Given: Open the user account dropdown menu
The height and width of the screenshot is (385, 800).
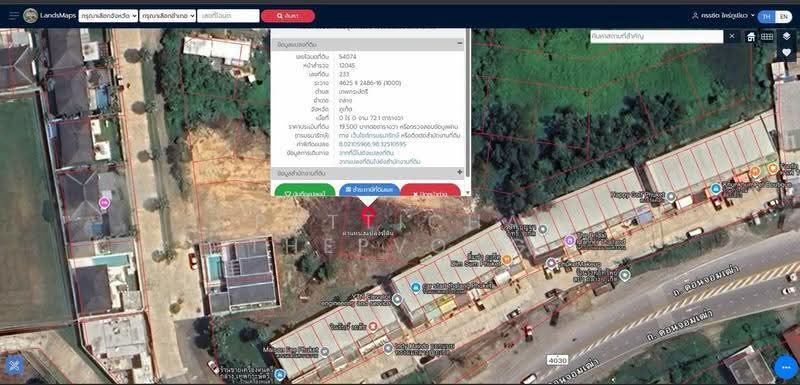Looking at the screenshot, I should [727, 16].
